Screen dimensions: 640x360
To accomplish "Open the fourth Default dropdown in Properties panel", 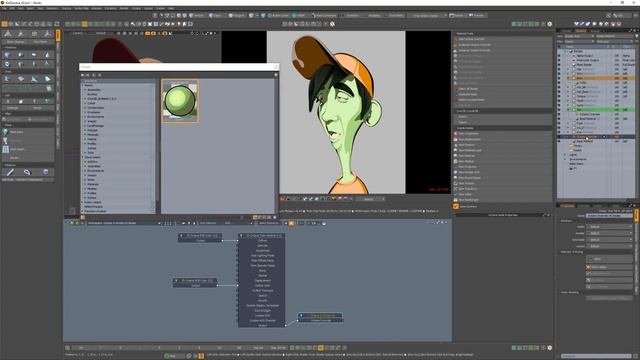I will coord(609,247).
